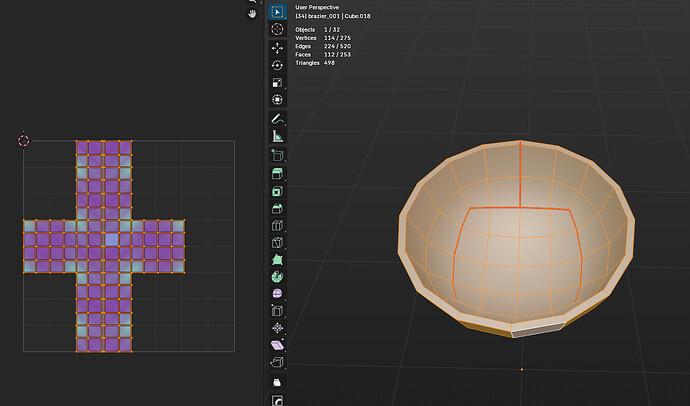
Task: Activate the Add Cube tool
Action: tap(277, 155)
